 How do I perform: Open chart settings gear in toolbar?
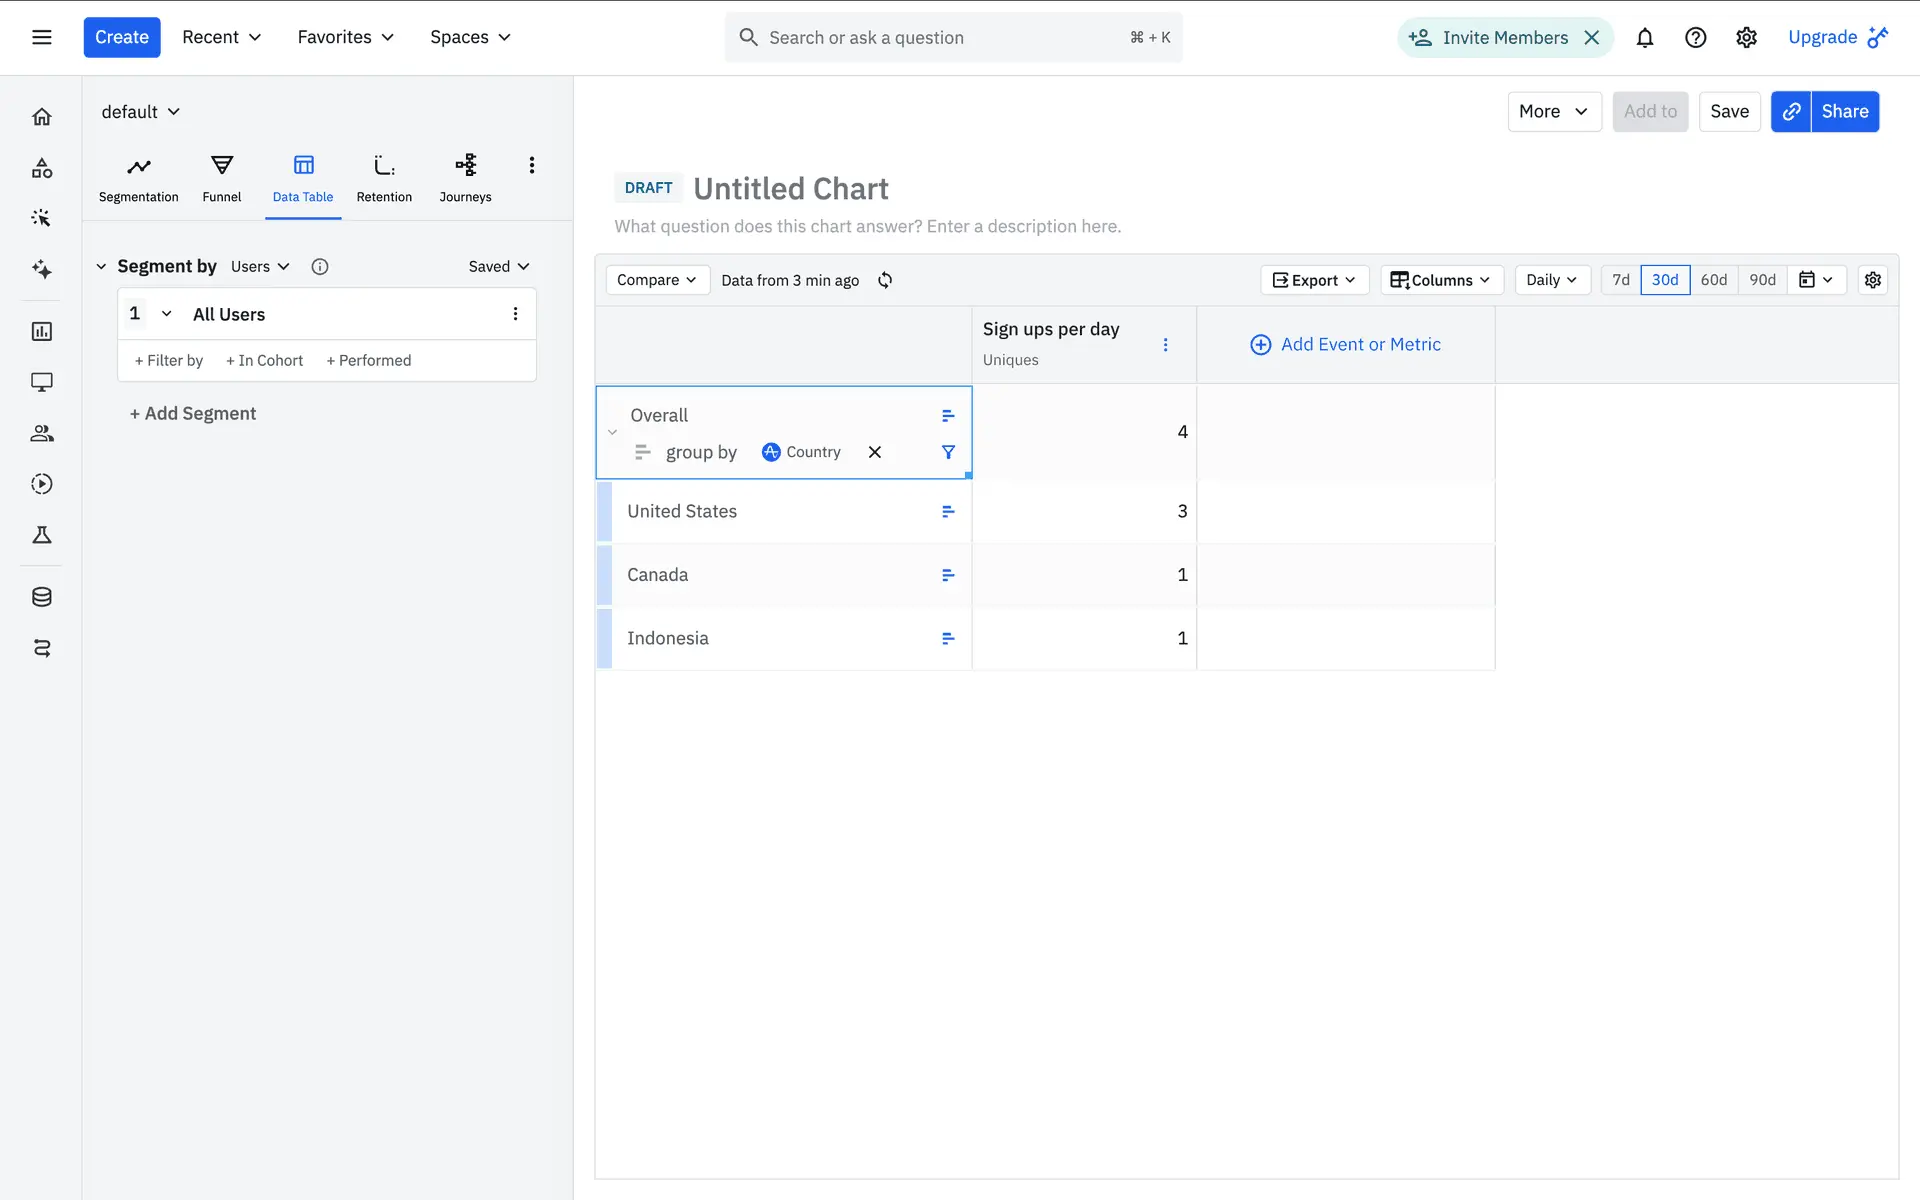pos(1872,280)
